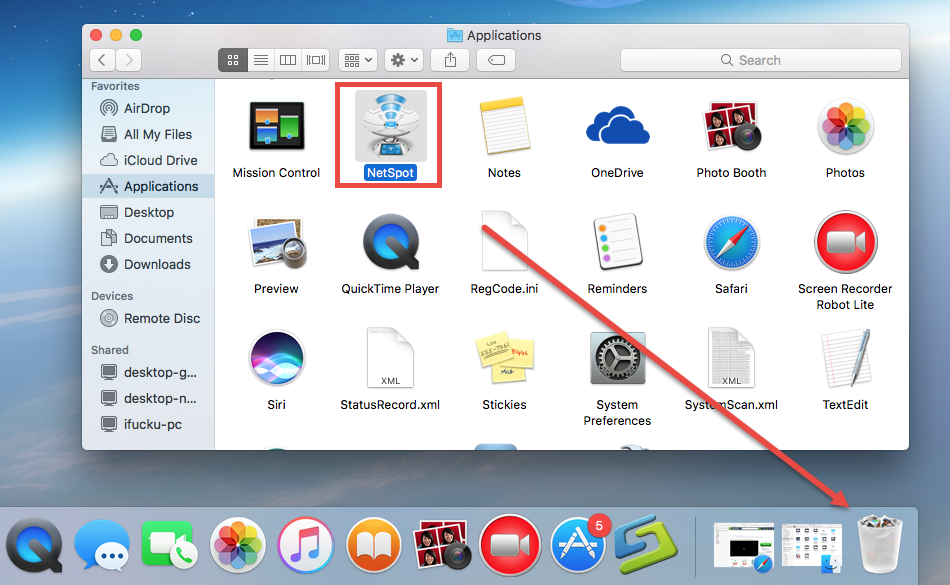Viewport: 950px width, 585px height.
Task: Open Mission Control
Action: tap(276, 126)
